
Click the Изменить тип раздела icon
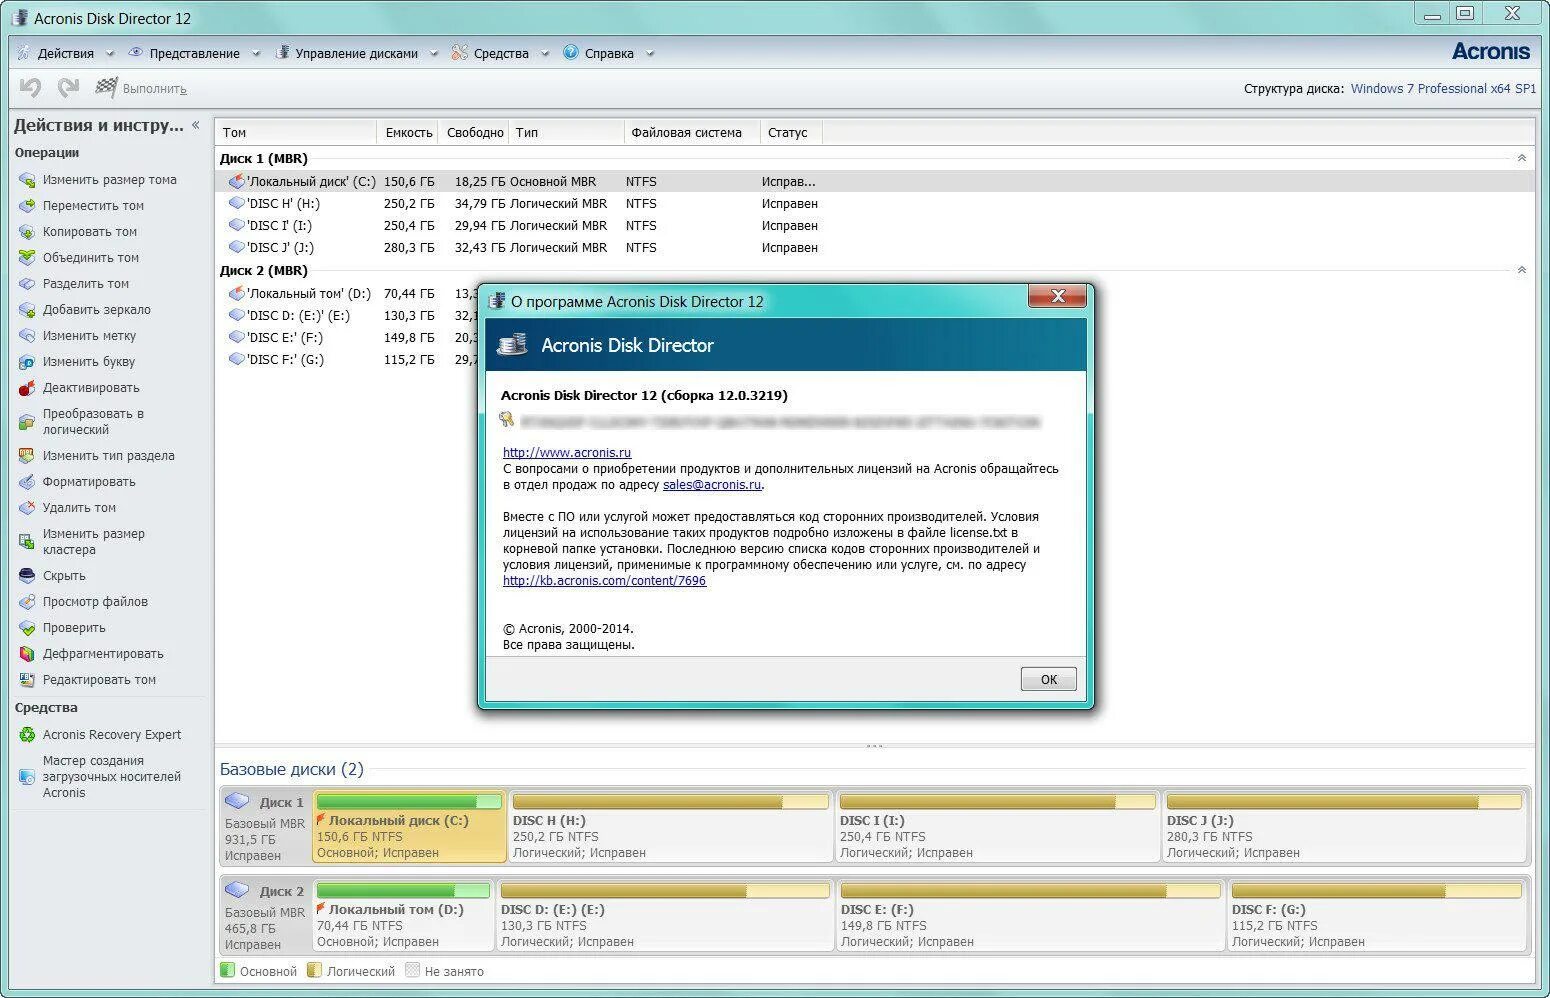click(27, 456)
